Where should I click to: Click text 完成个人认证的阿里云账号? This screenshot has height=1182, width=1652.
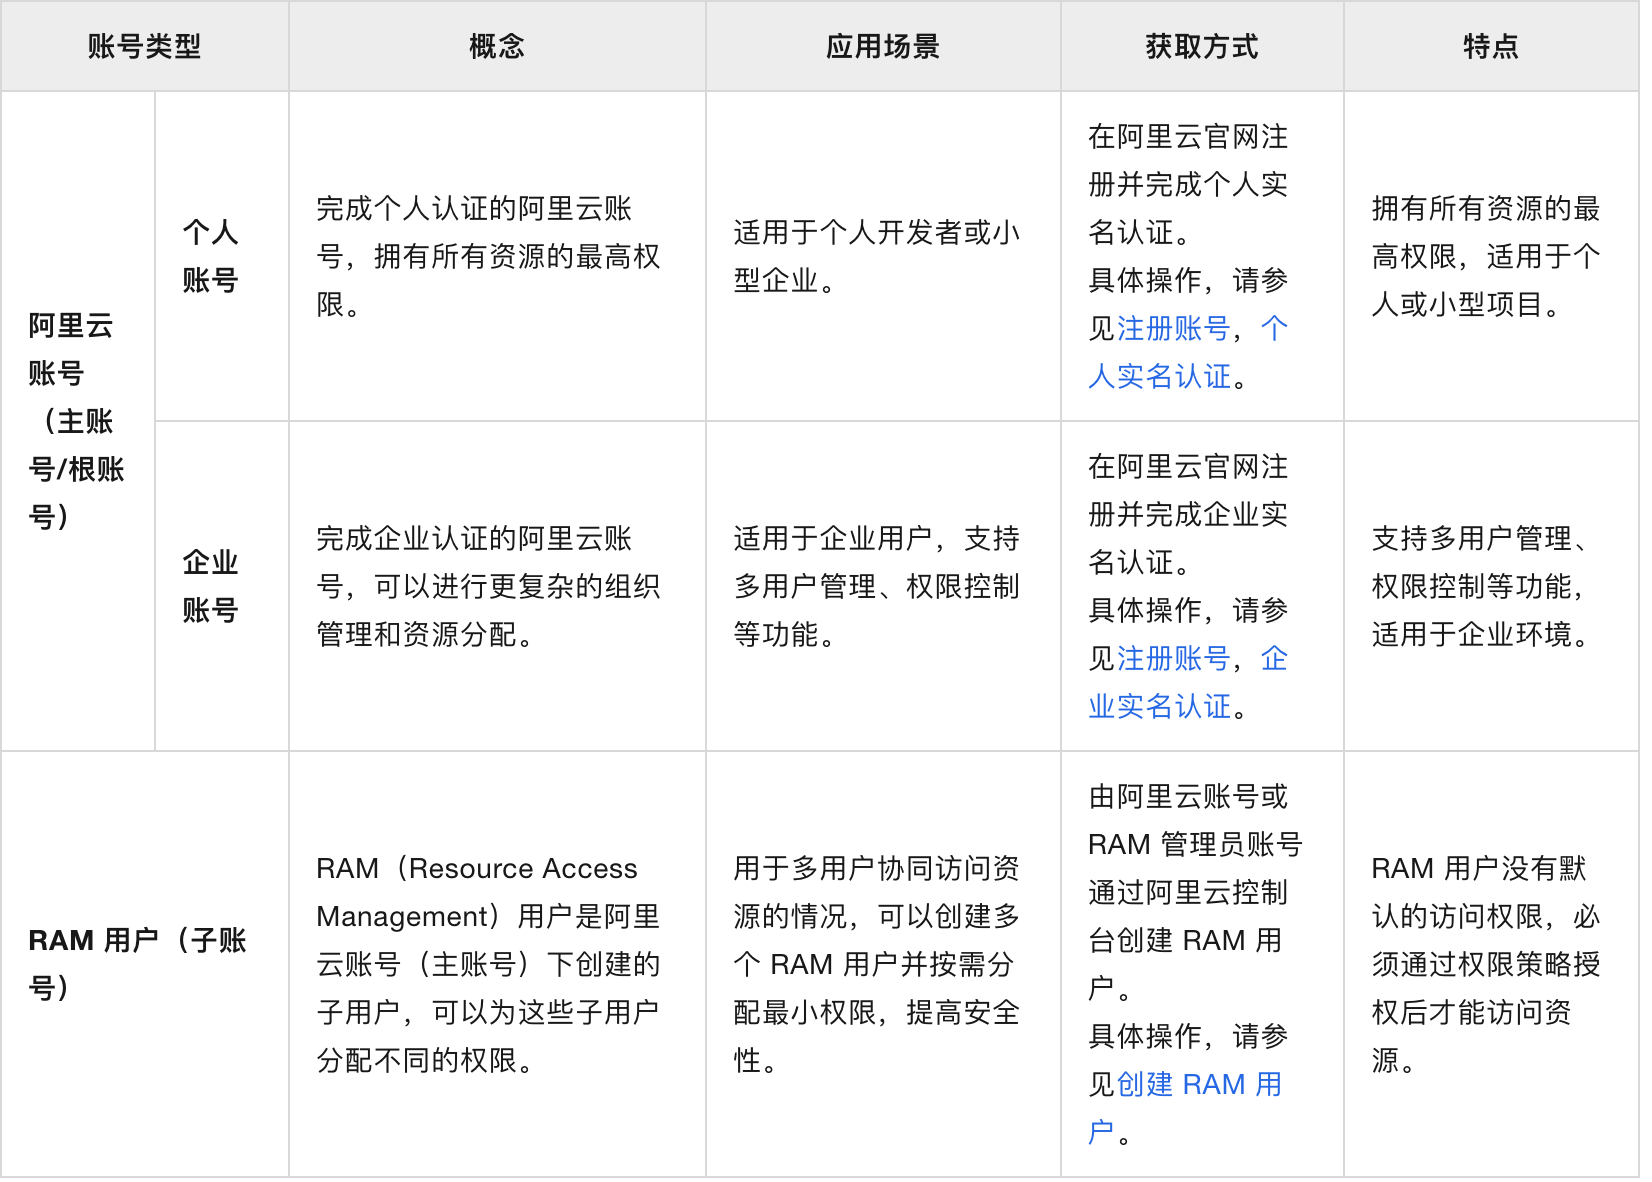[475, 232]
